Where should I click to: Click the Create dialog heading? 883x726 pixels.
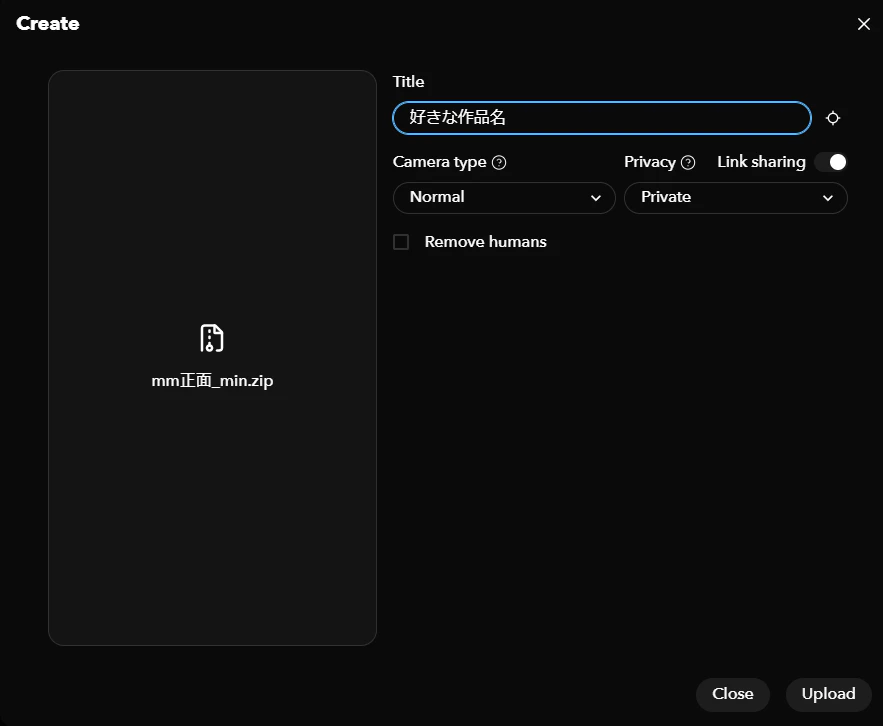click(x=48, y=24)
